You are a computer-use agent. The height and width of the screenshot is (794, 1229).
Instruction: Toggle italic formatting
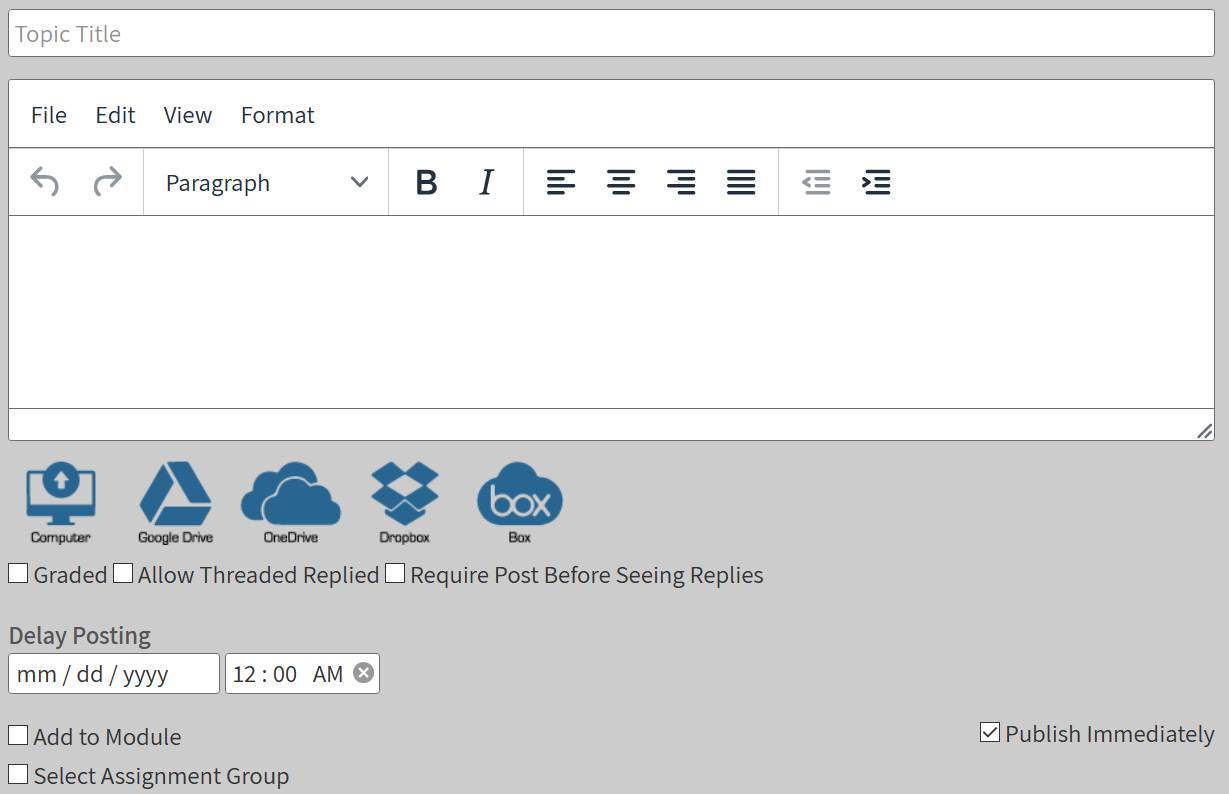click(x=486, y=182)
